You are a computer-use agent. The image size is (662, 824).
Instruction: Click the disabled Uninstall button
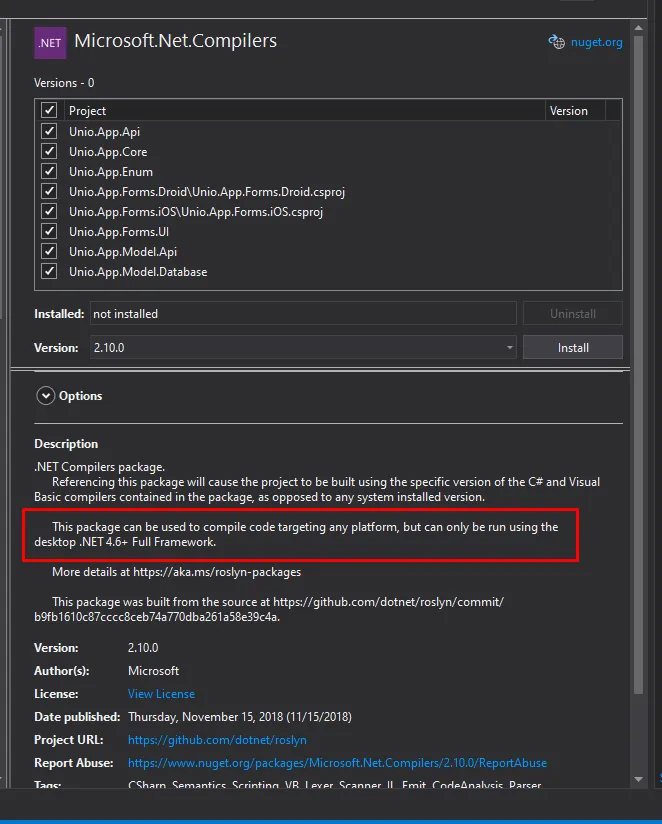tap(573, 314)
